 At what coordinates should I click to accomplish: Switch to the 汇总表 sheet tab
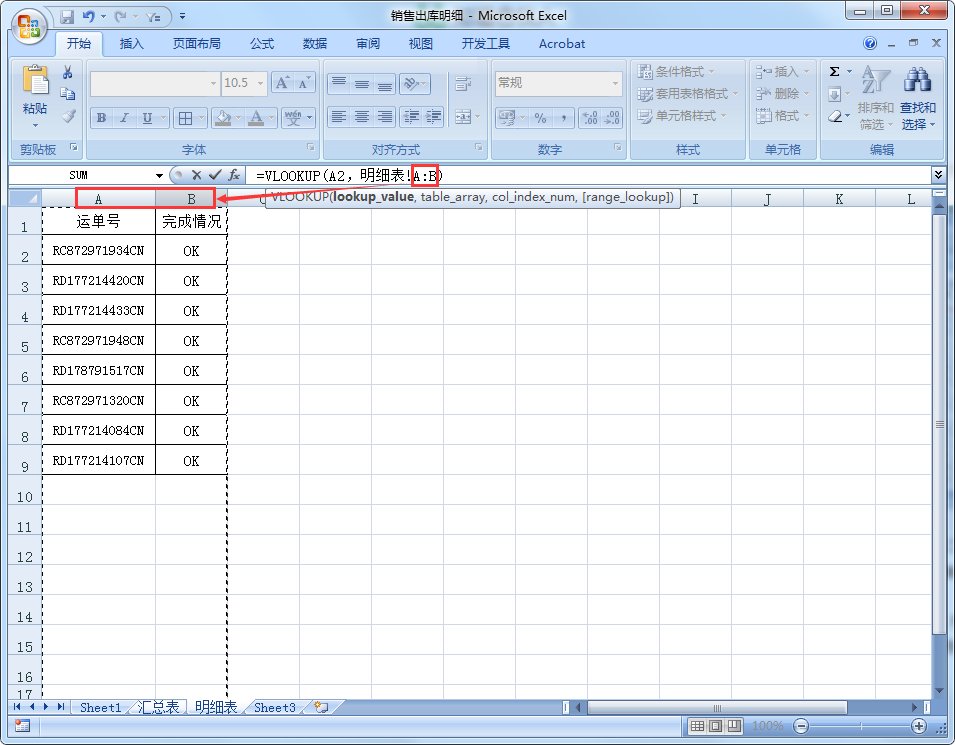(156, 707)
